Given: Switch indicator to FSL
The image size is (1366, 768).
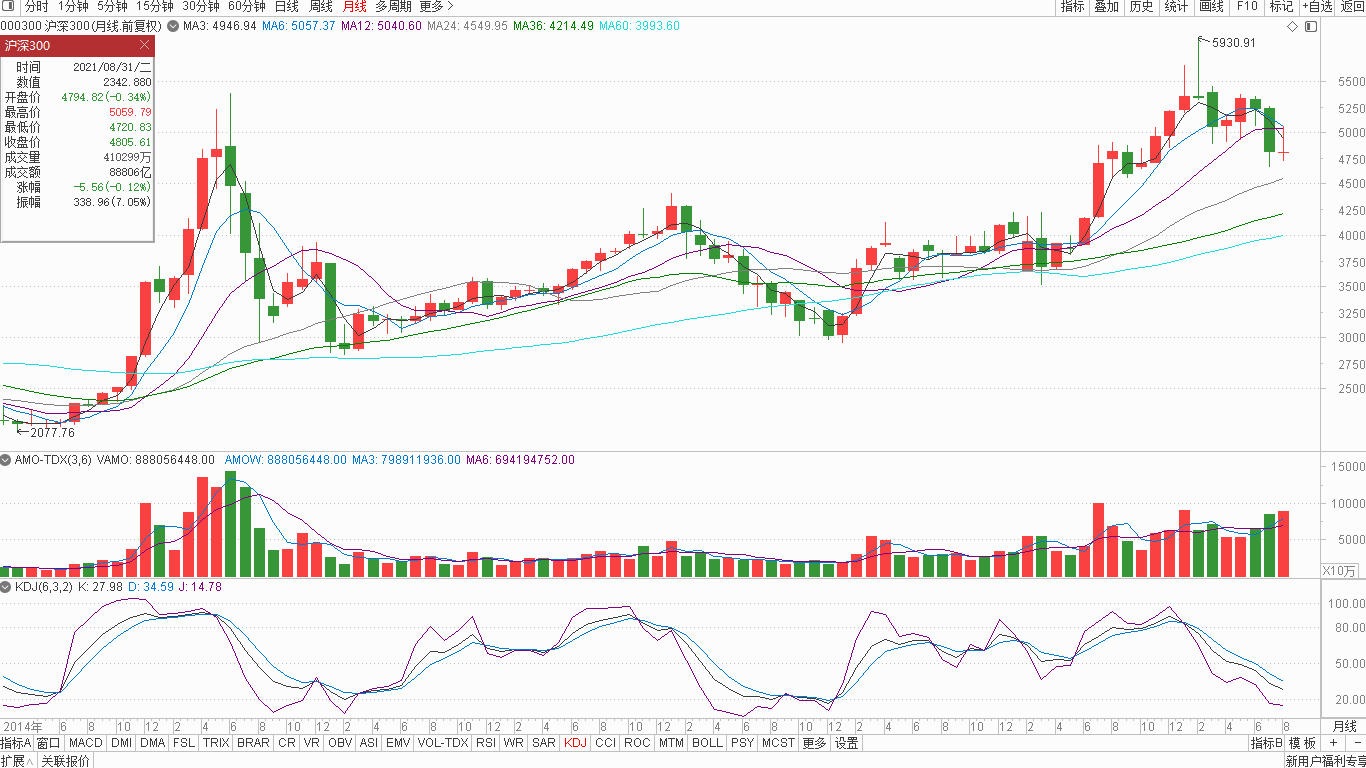Looking at the screenshot, I should 184,743.
